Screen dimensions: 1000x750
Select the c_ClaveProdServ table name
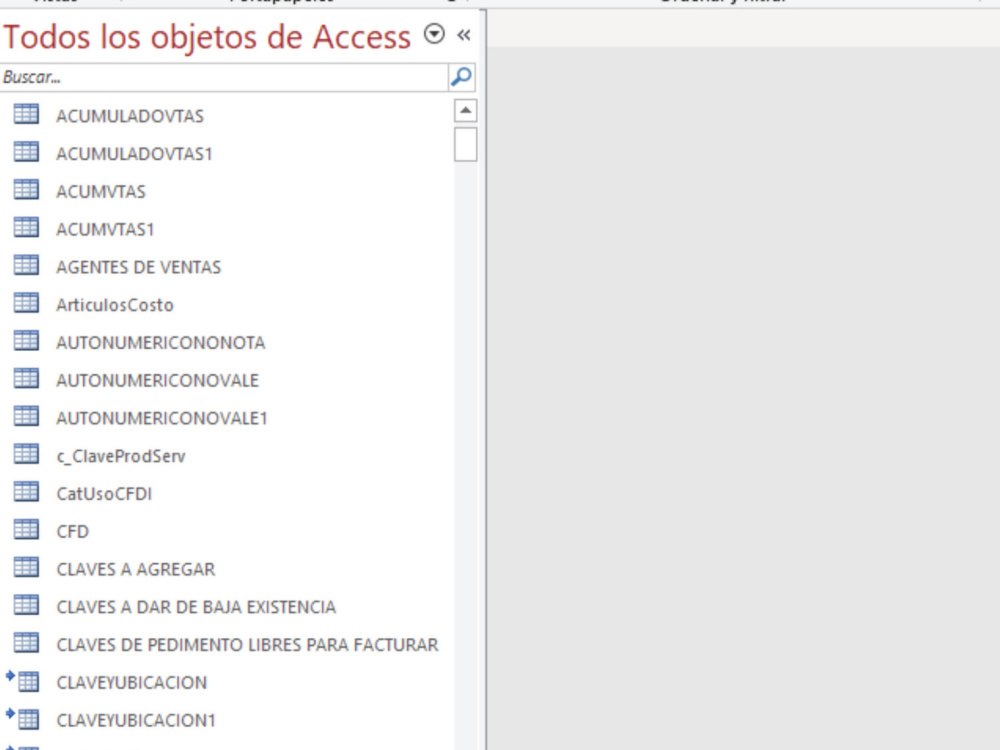tap(121, 456)
